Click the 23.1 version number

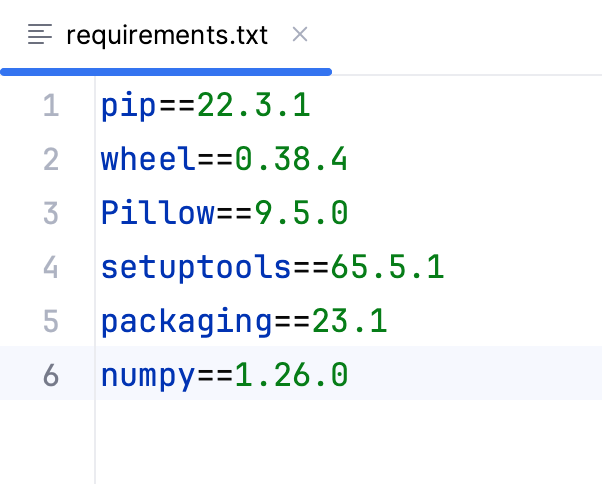coord(349,321)
